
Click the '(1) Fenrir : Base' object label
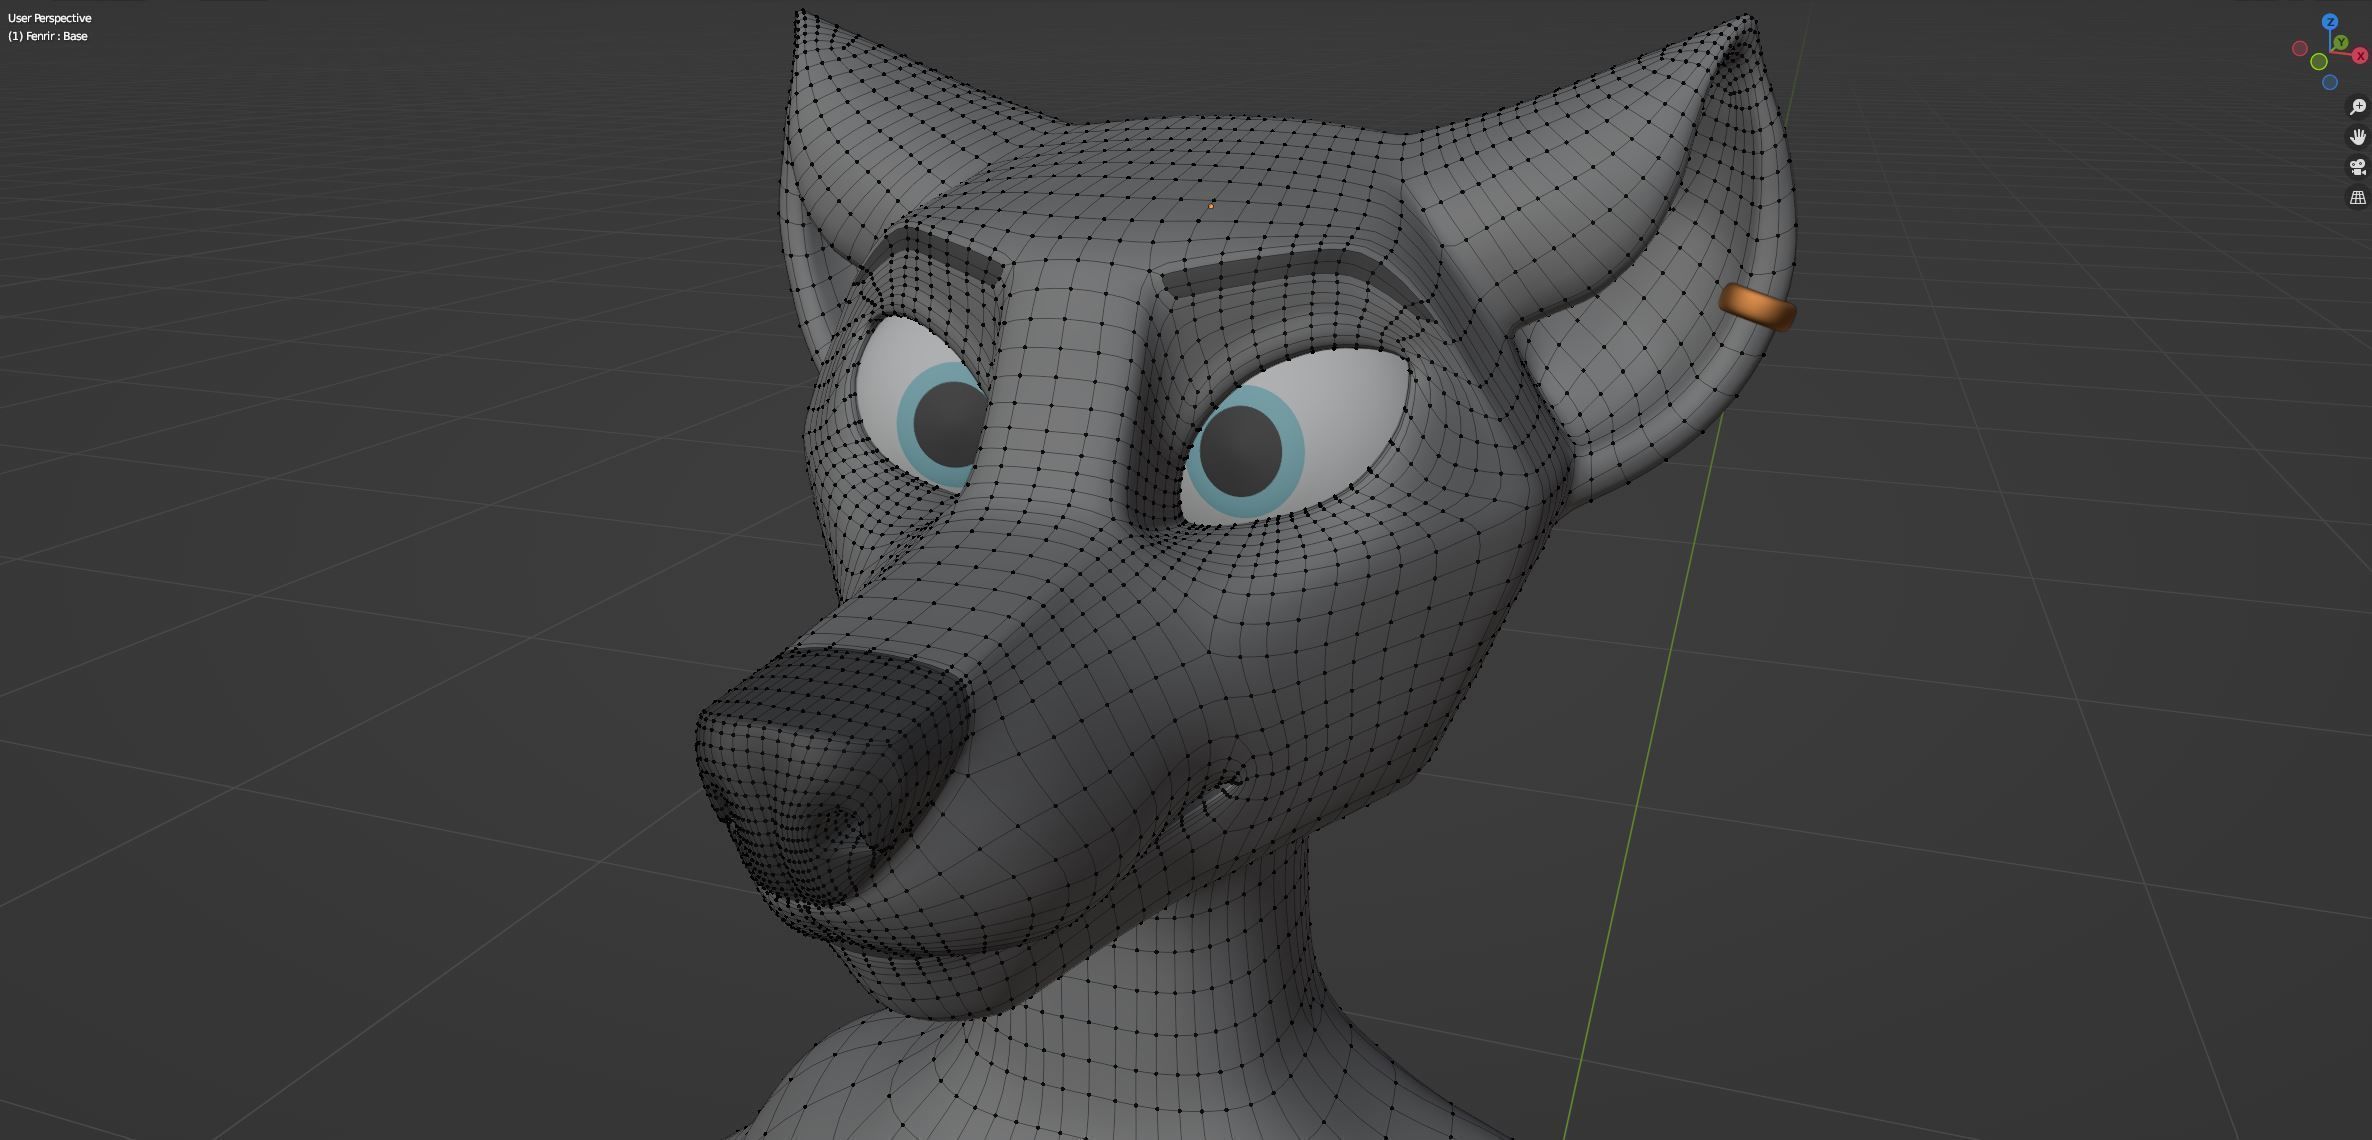tap(47, 36)
